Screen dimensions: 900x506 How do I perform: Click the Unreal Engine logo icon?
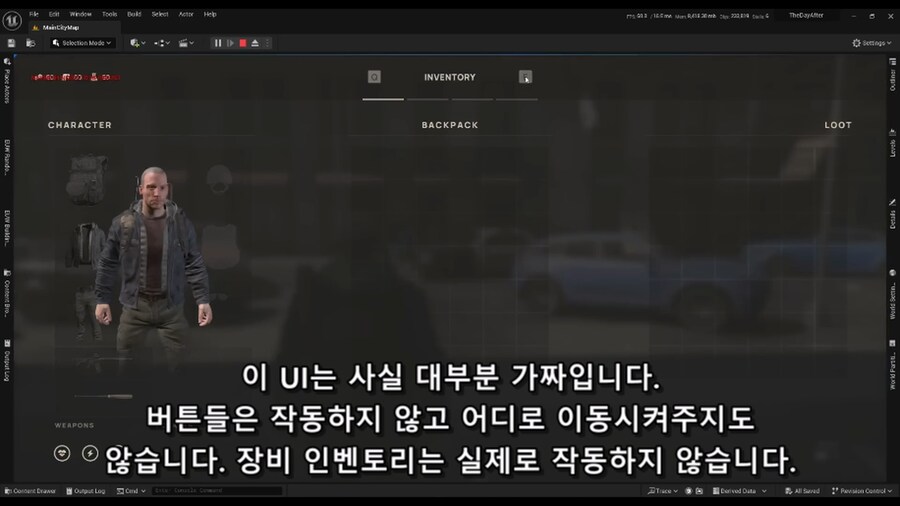click(12, 21)
